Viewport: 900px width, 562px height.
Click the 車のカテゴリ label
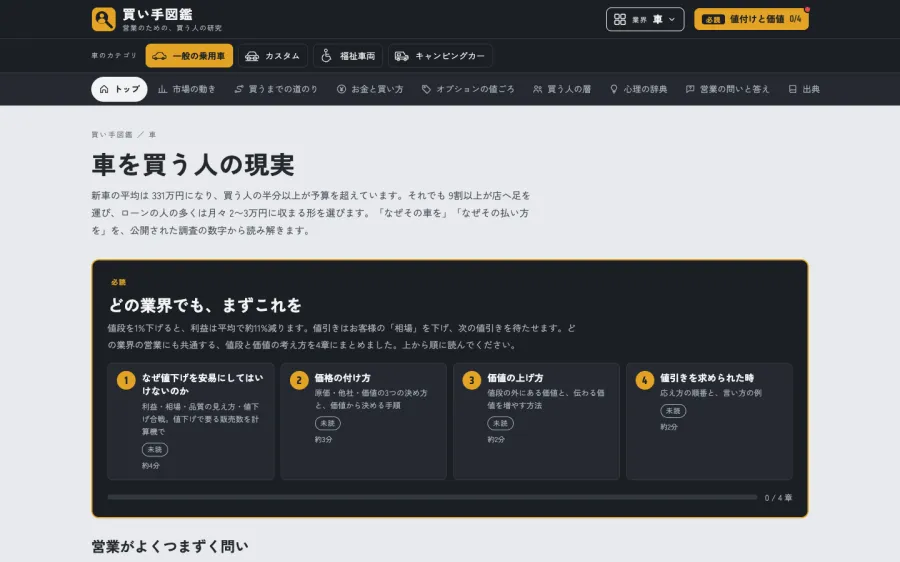click(114, 56)
